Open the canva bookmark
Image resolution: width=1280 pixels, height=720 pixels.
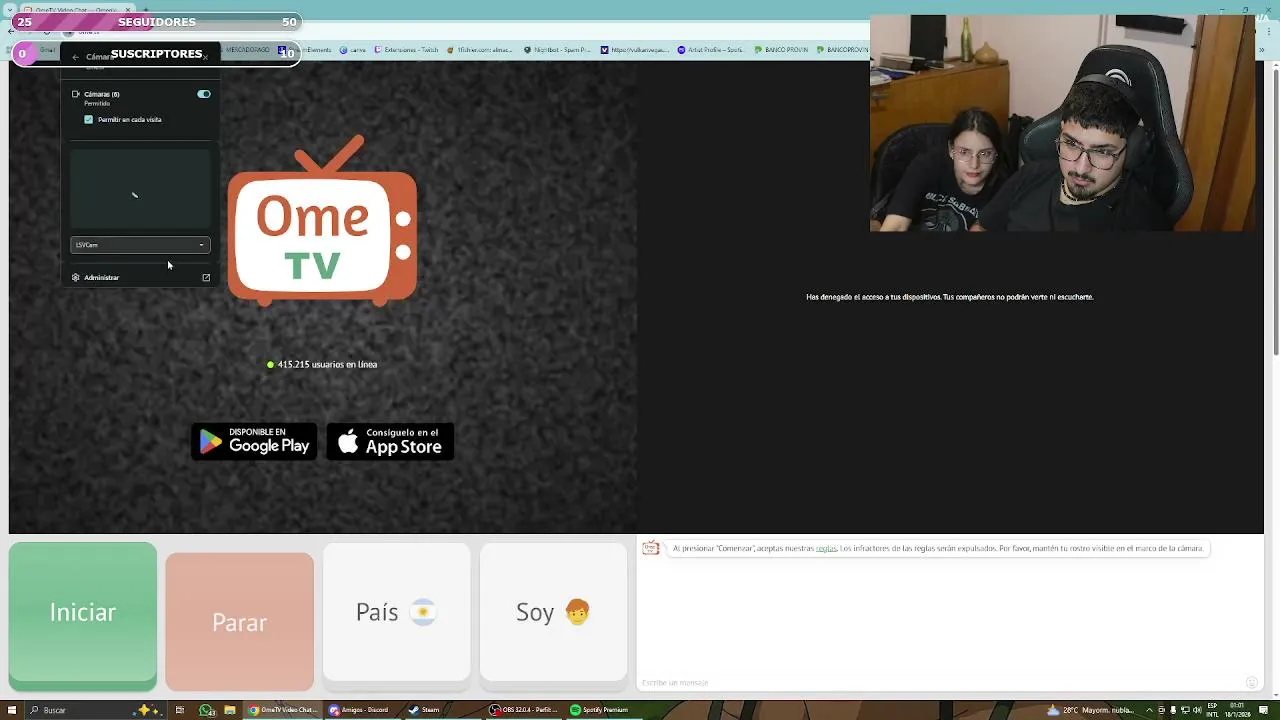[x=353, y=49]
